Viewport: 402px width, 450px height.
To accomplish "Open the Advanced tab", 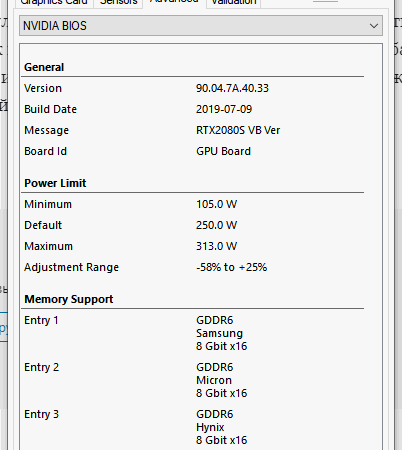I will (174, 2).
